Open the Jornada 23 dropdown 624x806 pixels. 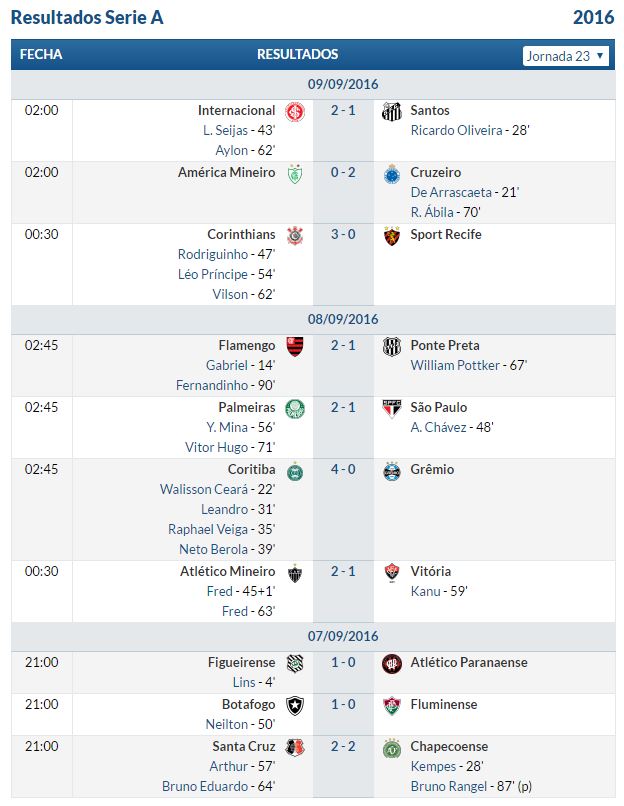565,56
